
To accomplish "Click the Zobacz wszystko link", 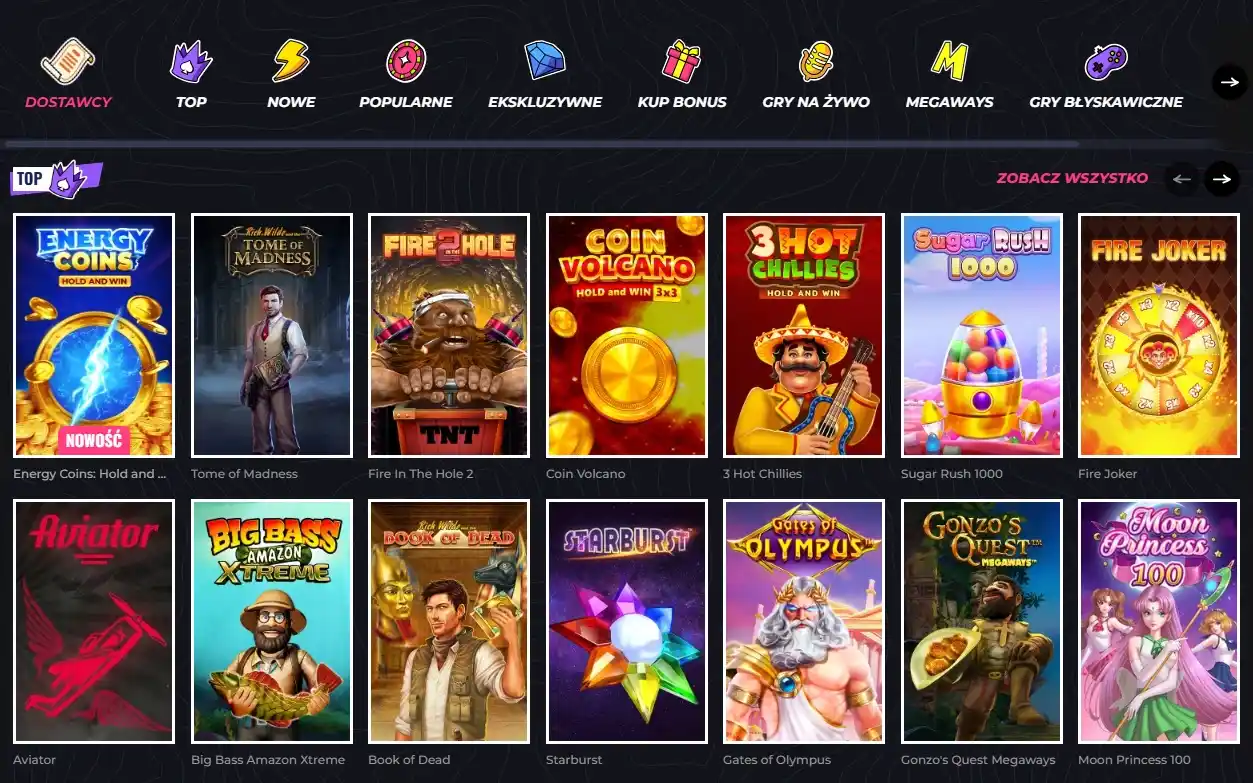I will [1072, 178].
